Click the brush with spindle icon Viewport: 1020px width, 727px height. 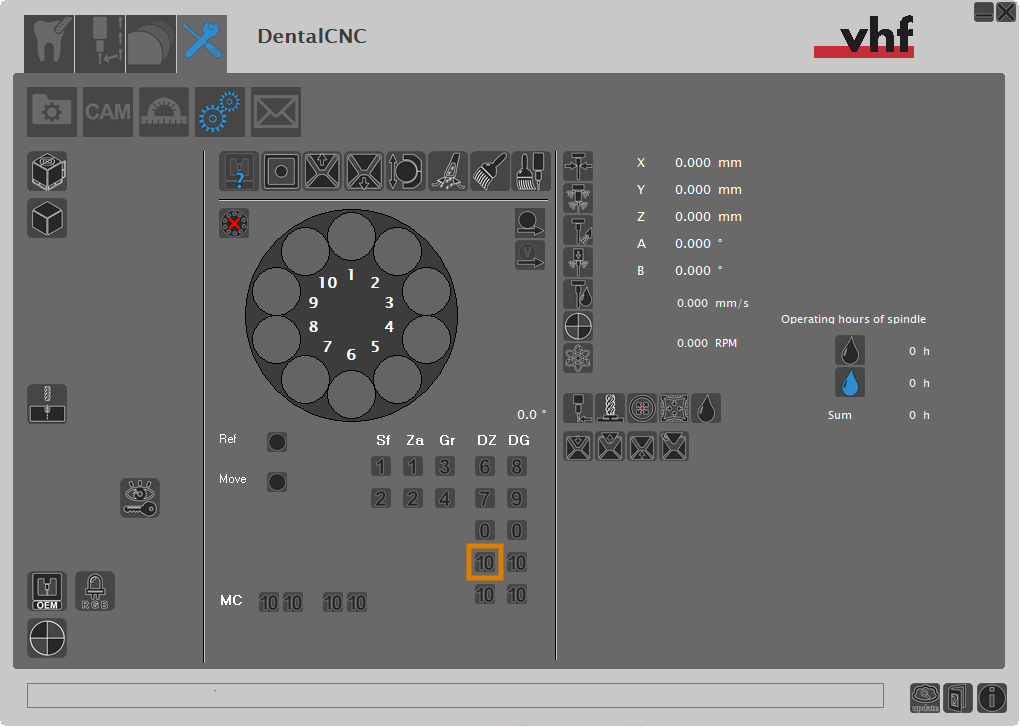coord(531,171)
